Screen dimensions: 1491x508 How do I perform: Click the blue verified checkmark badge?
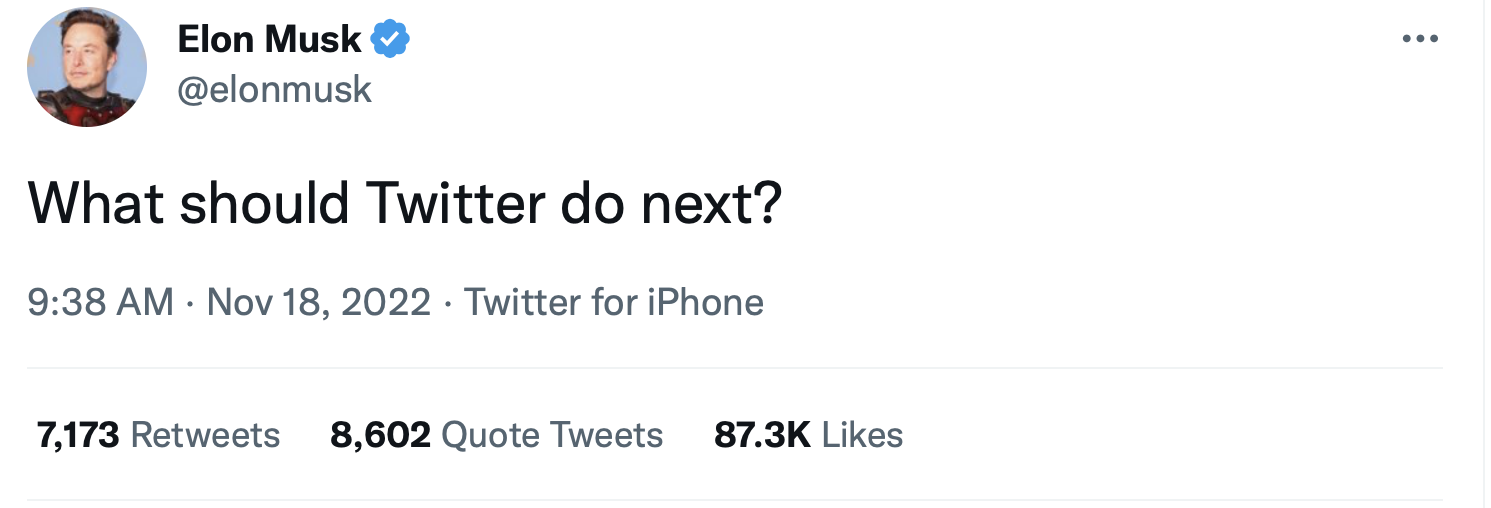390,40
